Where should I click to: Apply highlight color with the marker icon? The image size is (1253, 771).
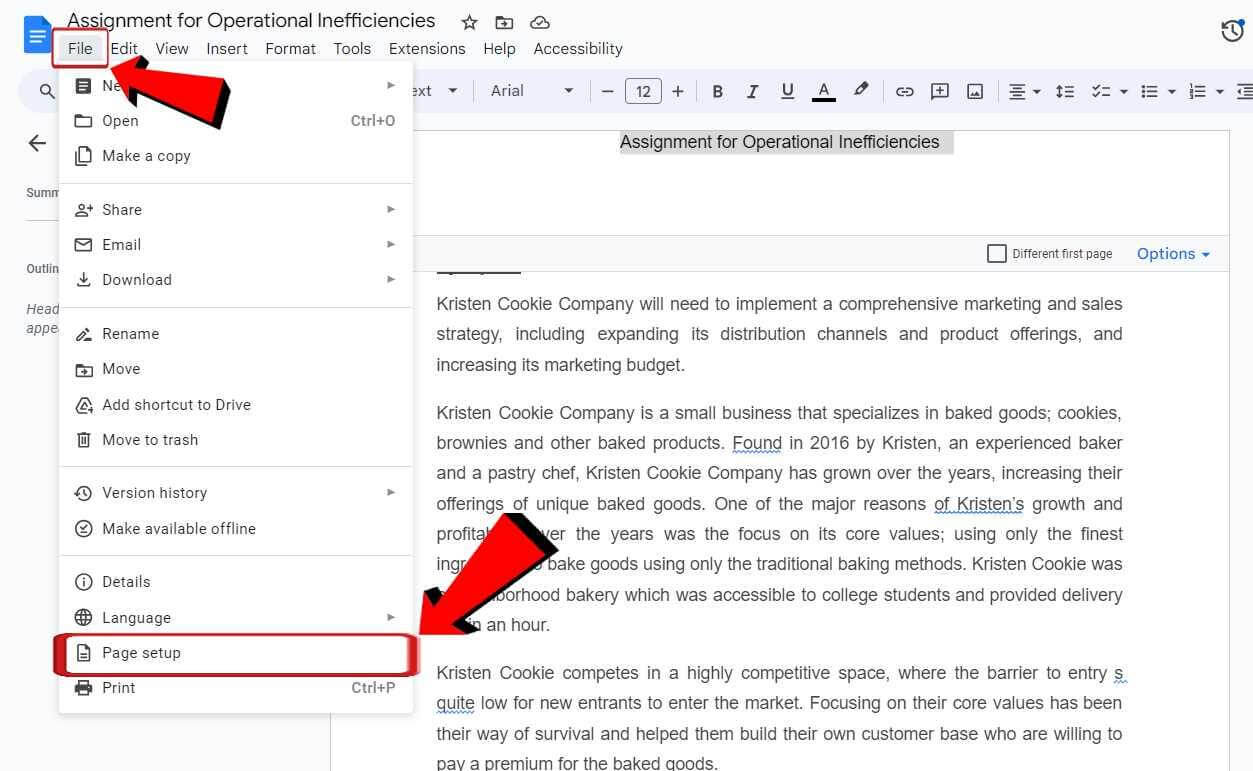(860, 91)
